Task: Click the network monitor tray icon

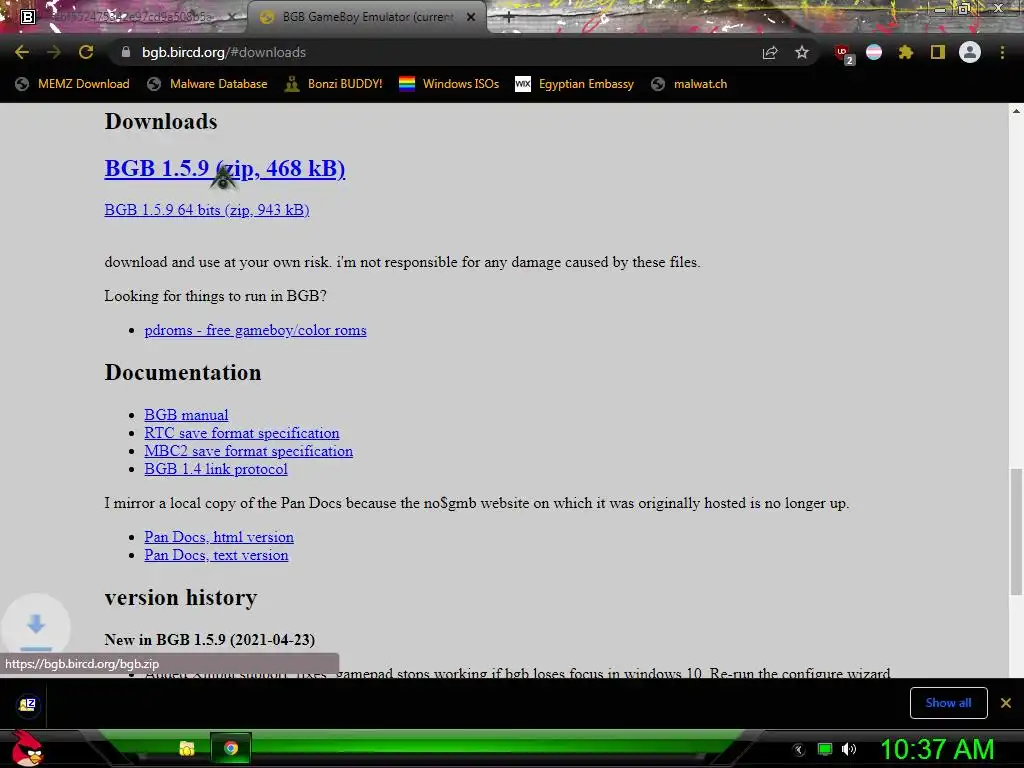Action: coord(825,749)
